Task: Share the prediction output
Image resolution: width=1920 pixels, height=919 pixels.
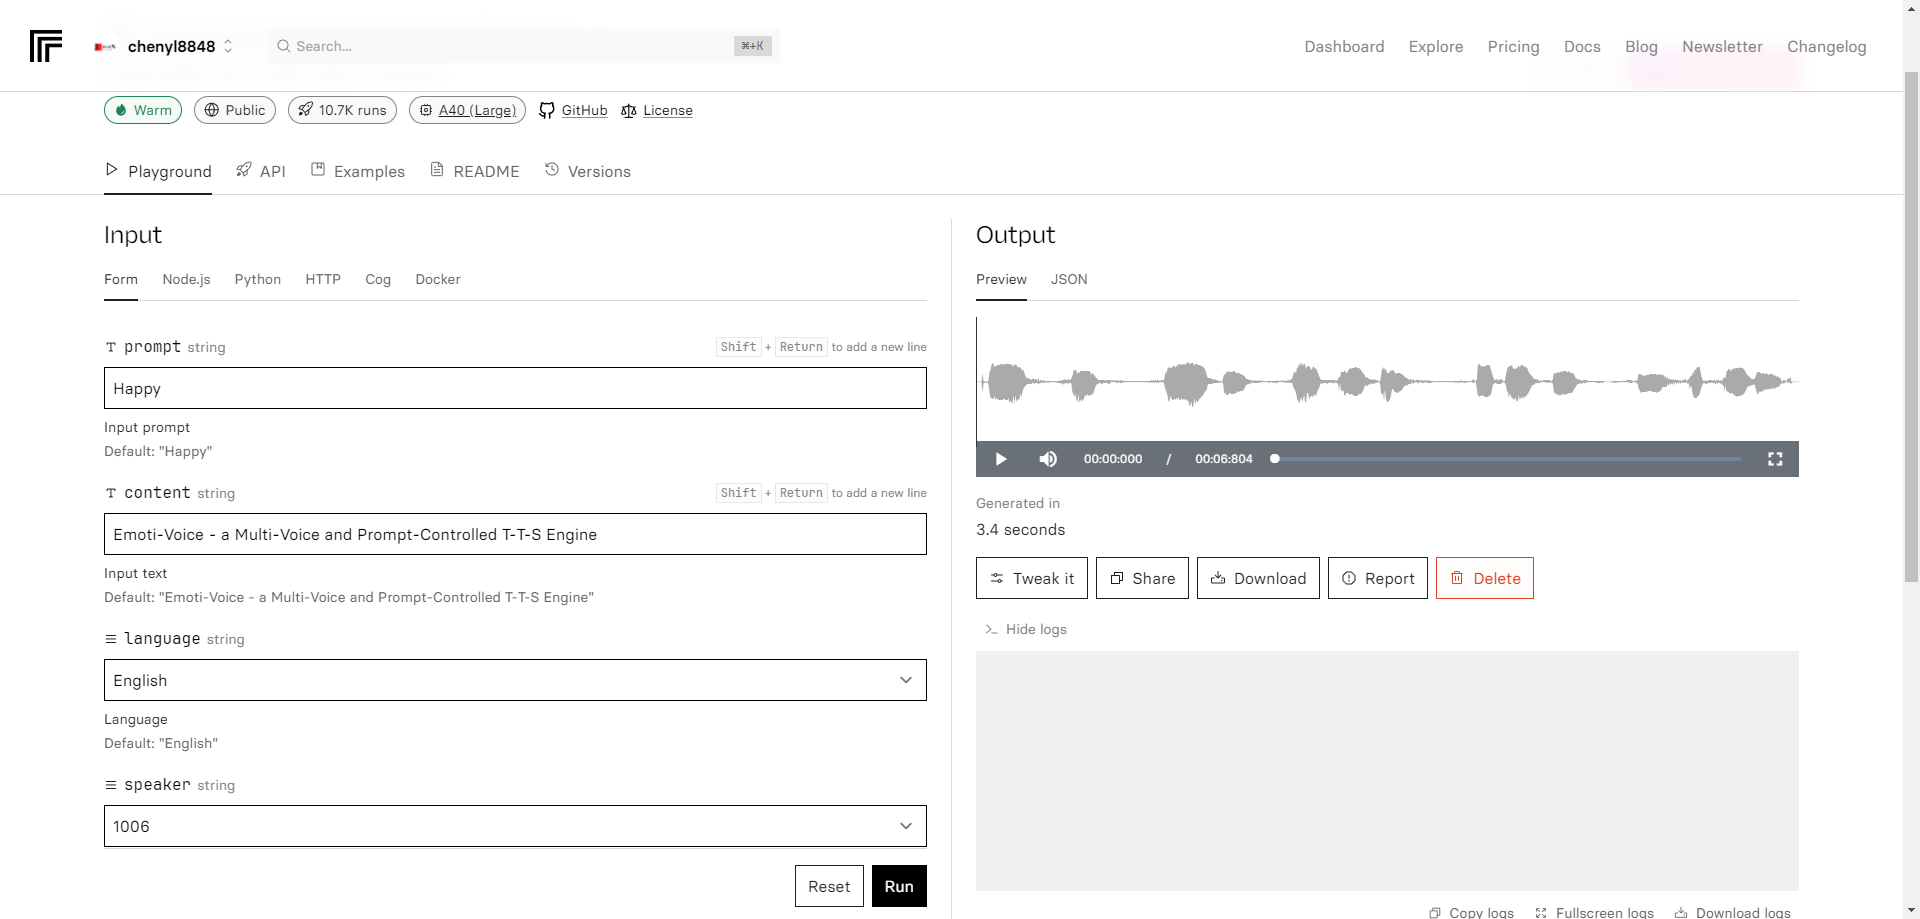Action: pos(1142,578)
